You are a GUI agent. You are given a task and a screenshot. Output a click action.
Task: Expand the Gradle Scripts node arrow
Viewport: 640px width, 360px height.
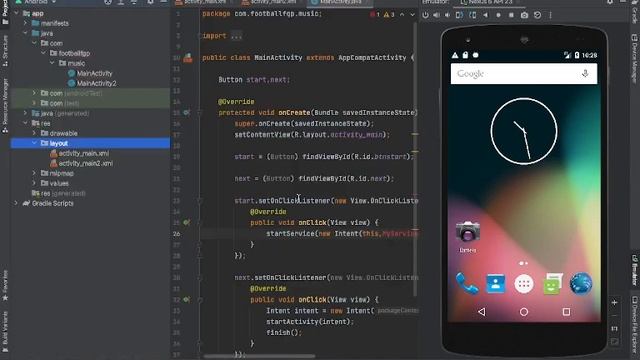tap(16, 203)
